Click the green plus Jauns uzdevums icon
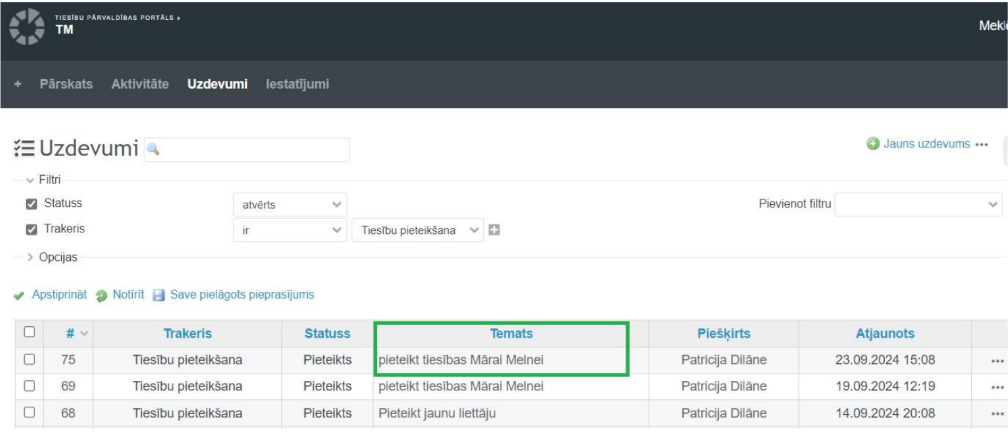Viewport: 1008px width, 435px height. (873, 144)
